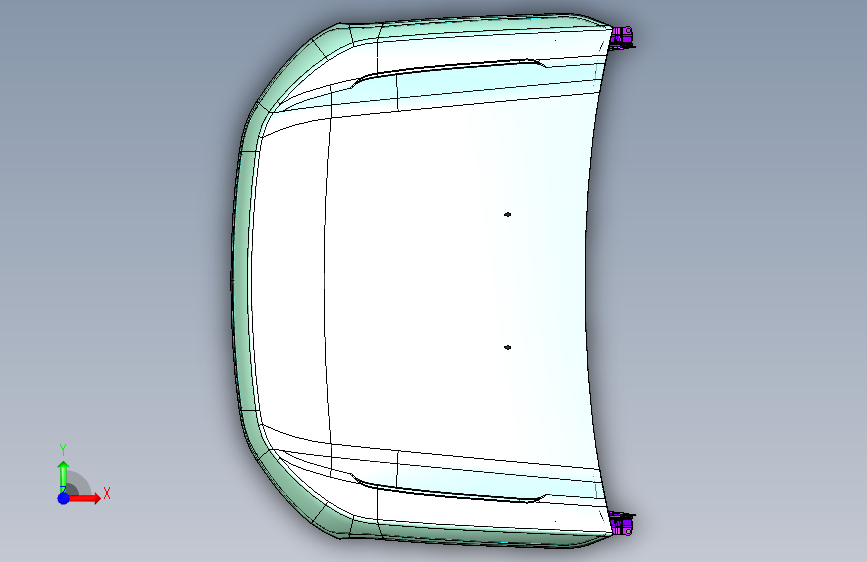
Task: Click the red X axis arrow of the triad
Action: click(84, 498)
